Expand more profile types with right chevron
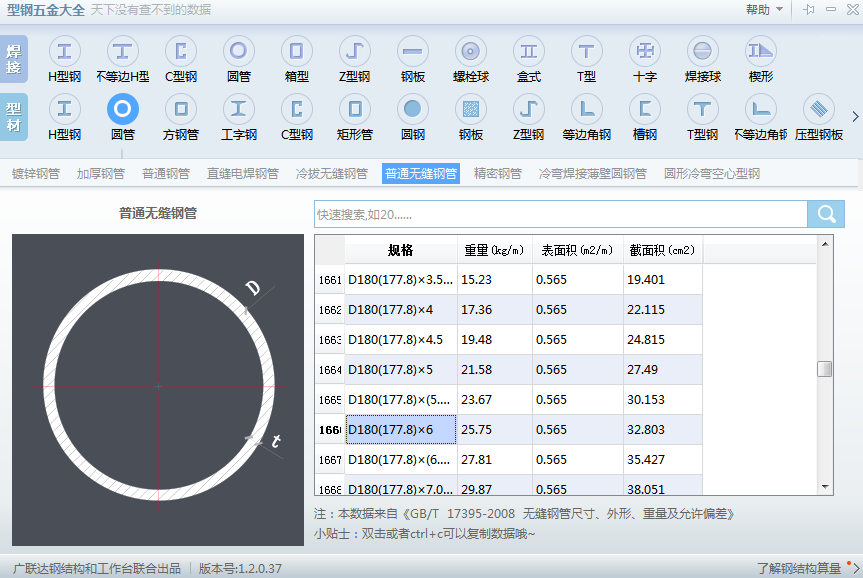The image size is (863, 578). click(855, 117)
